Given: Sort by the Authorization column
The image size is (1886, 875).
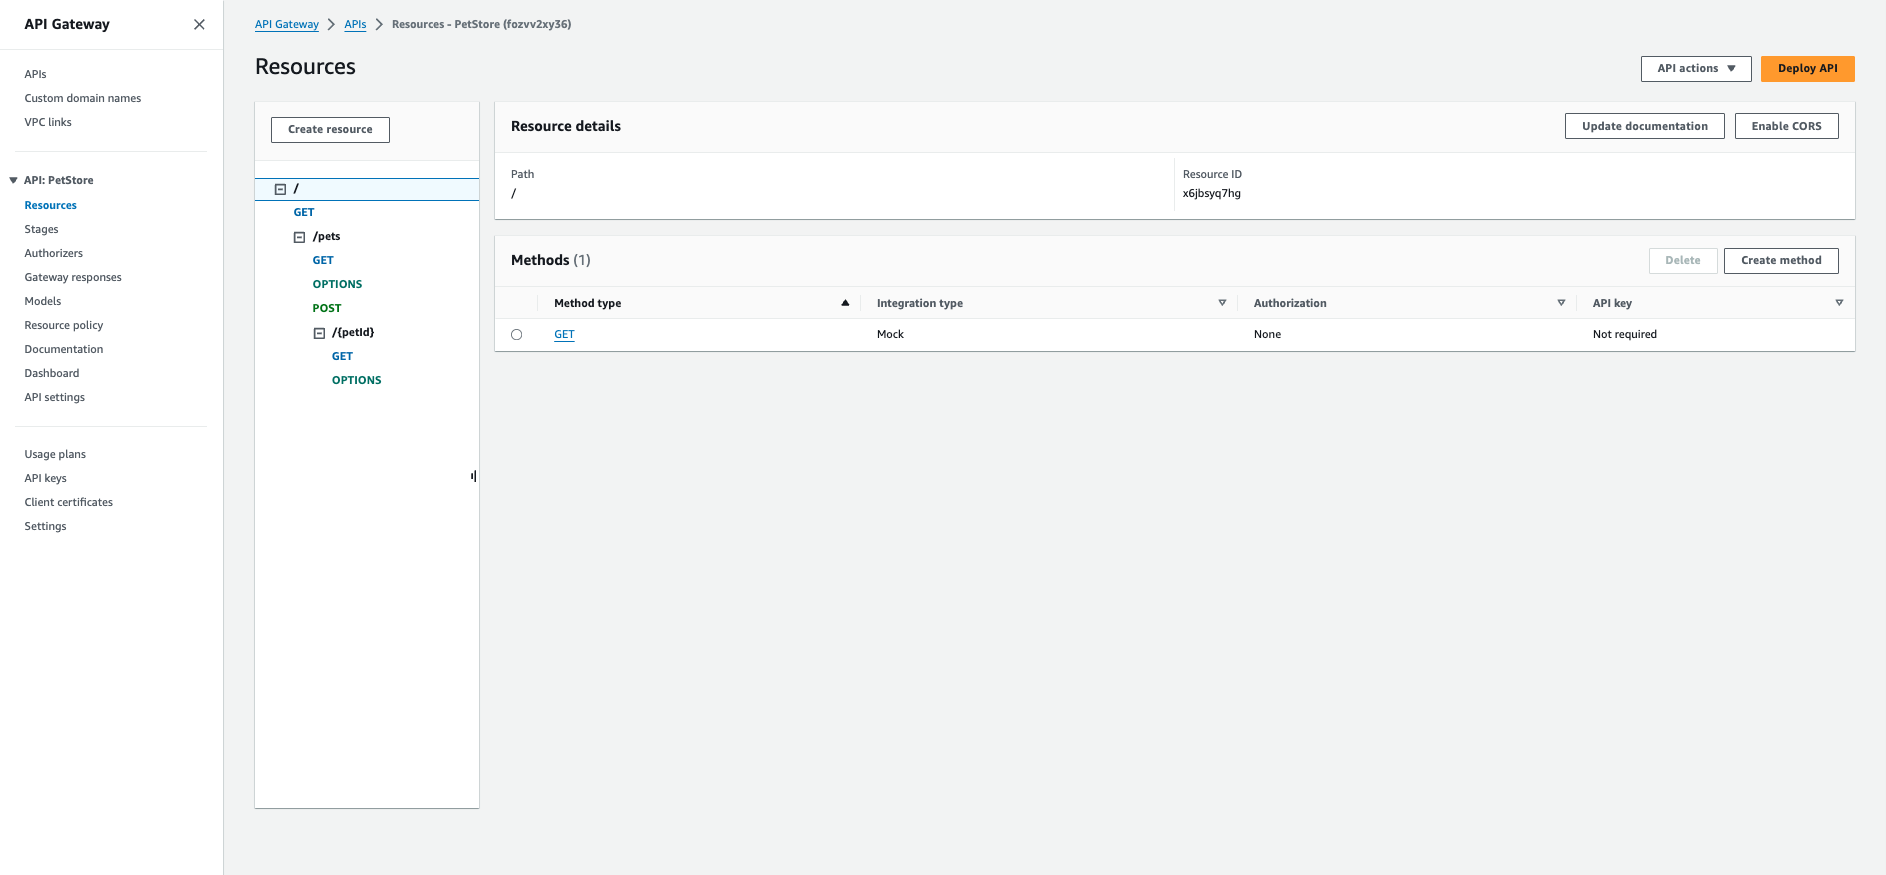Looking at the screenshot, I should click(1560, 303).
